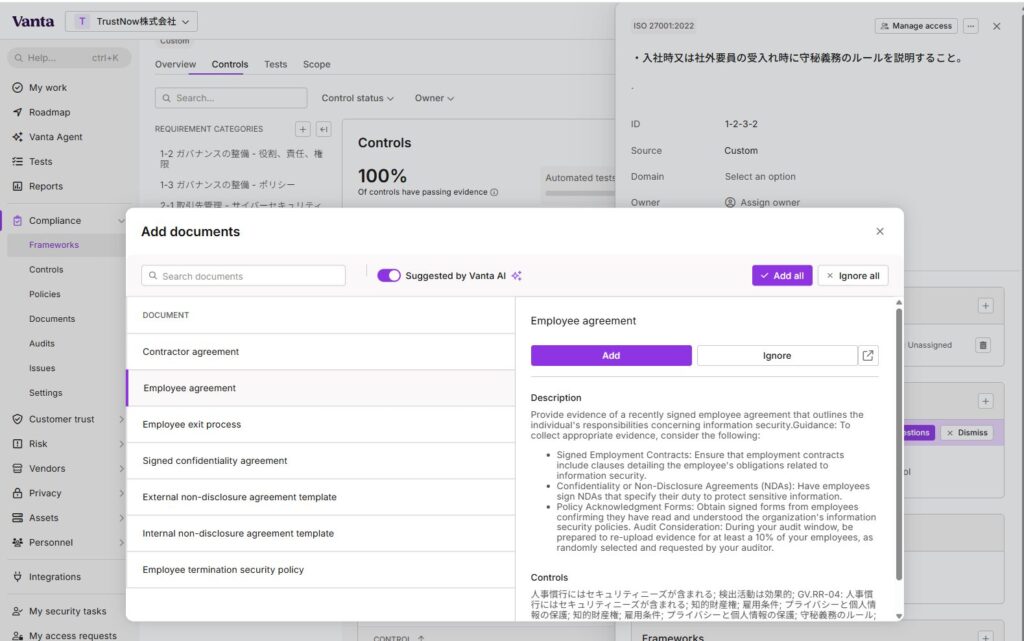
Task: Click the trash icon beside Unassigned
Action: coord(983,345)
